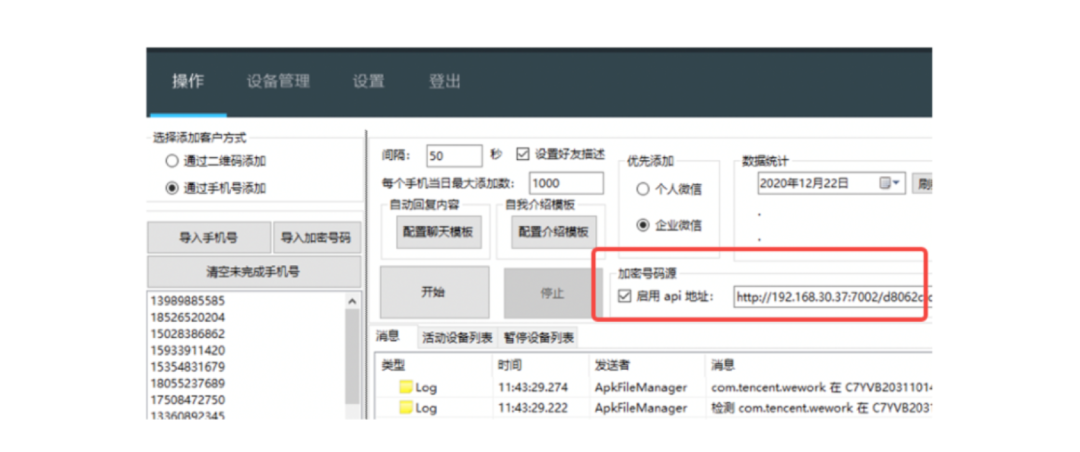This screenshot has width=1080, height=452.
Task: Select phone number 15354831679
Action: coord(187,367)
